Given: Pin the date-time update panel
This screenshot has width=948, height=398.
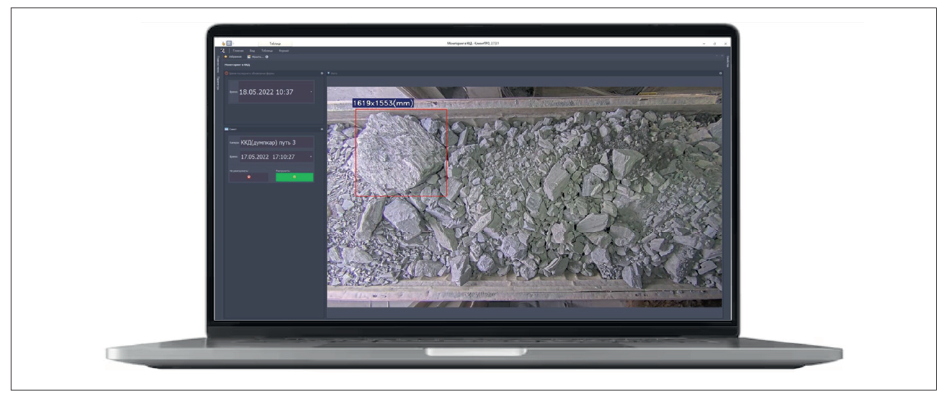Looking at the screenshot, I should tap(322, 73).
